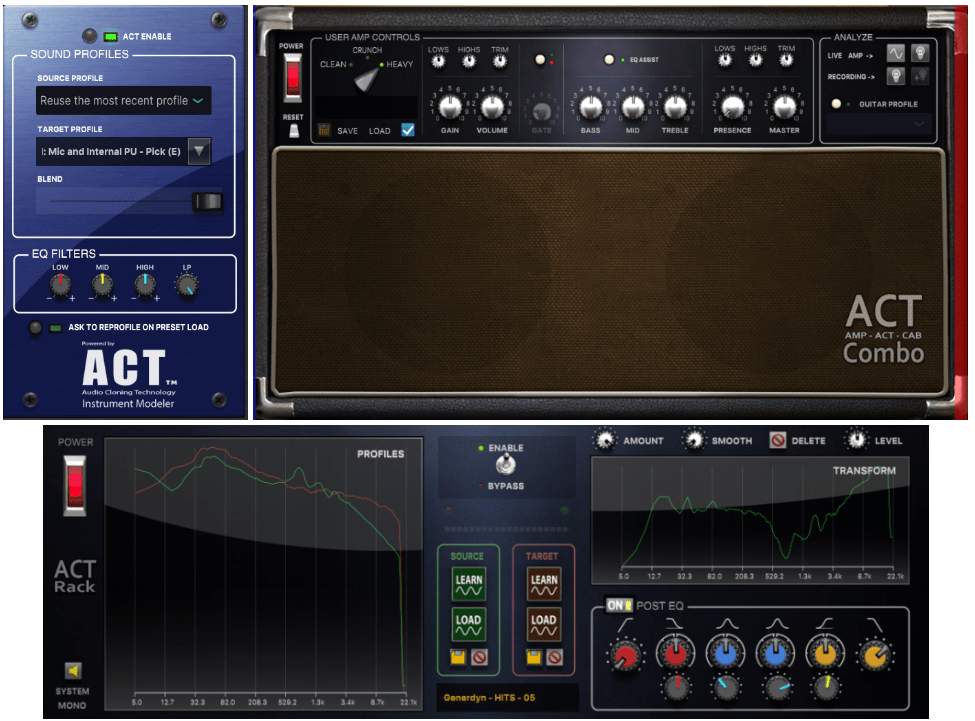Flip the Enable/Bypass toggle switch
975x721 pixels.
coord(505,465)
